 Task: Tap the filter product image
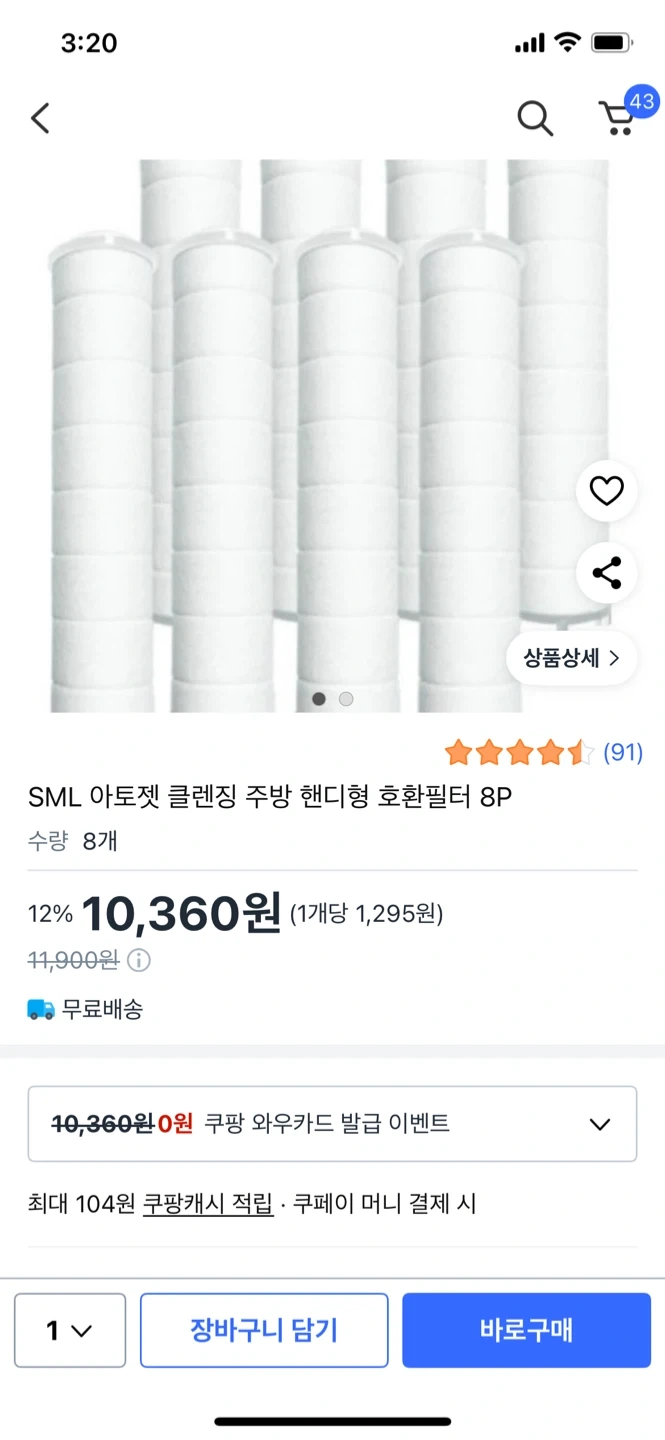pyautogui.click(x=300, y=430)
